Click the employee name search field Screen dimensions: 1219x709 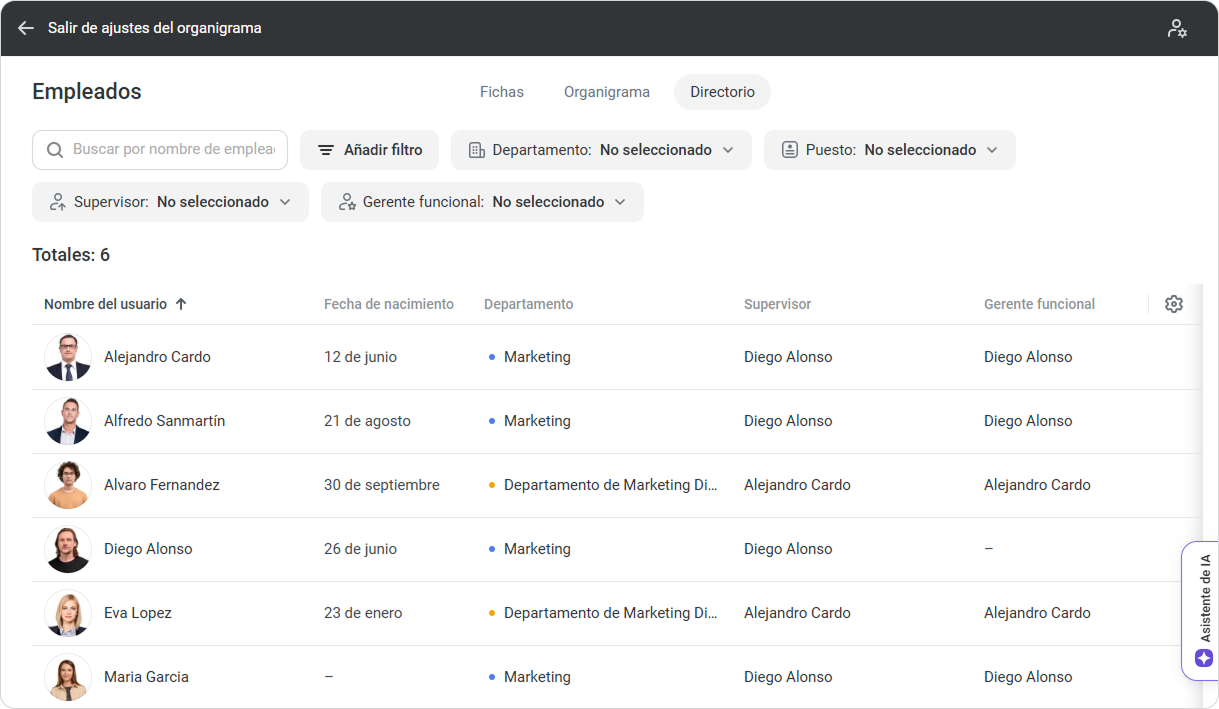pyautogui.click(x=174, y=150)
